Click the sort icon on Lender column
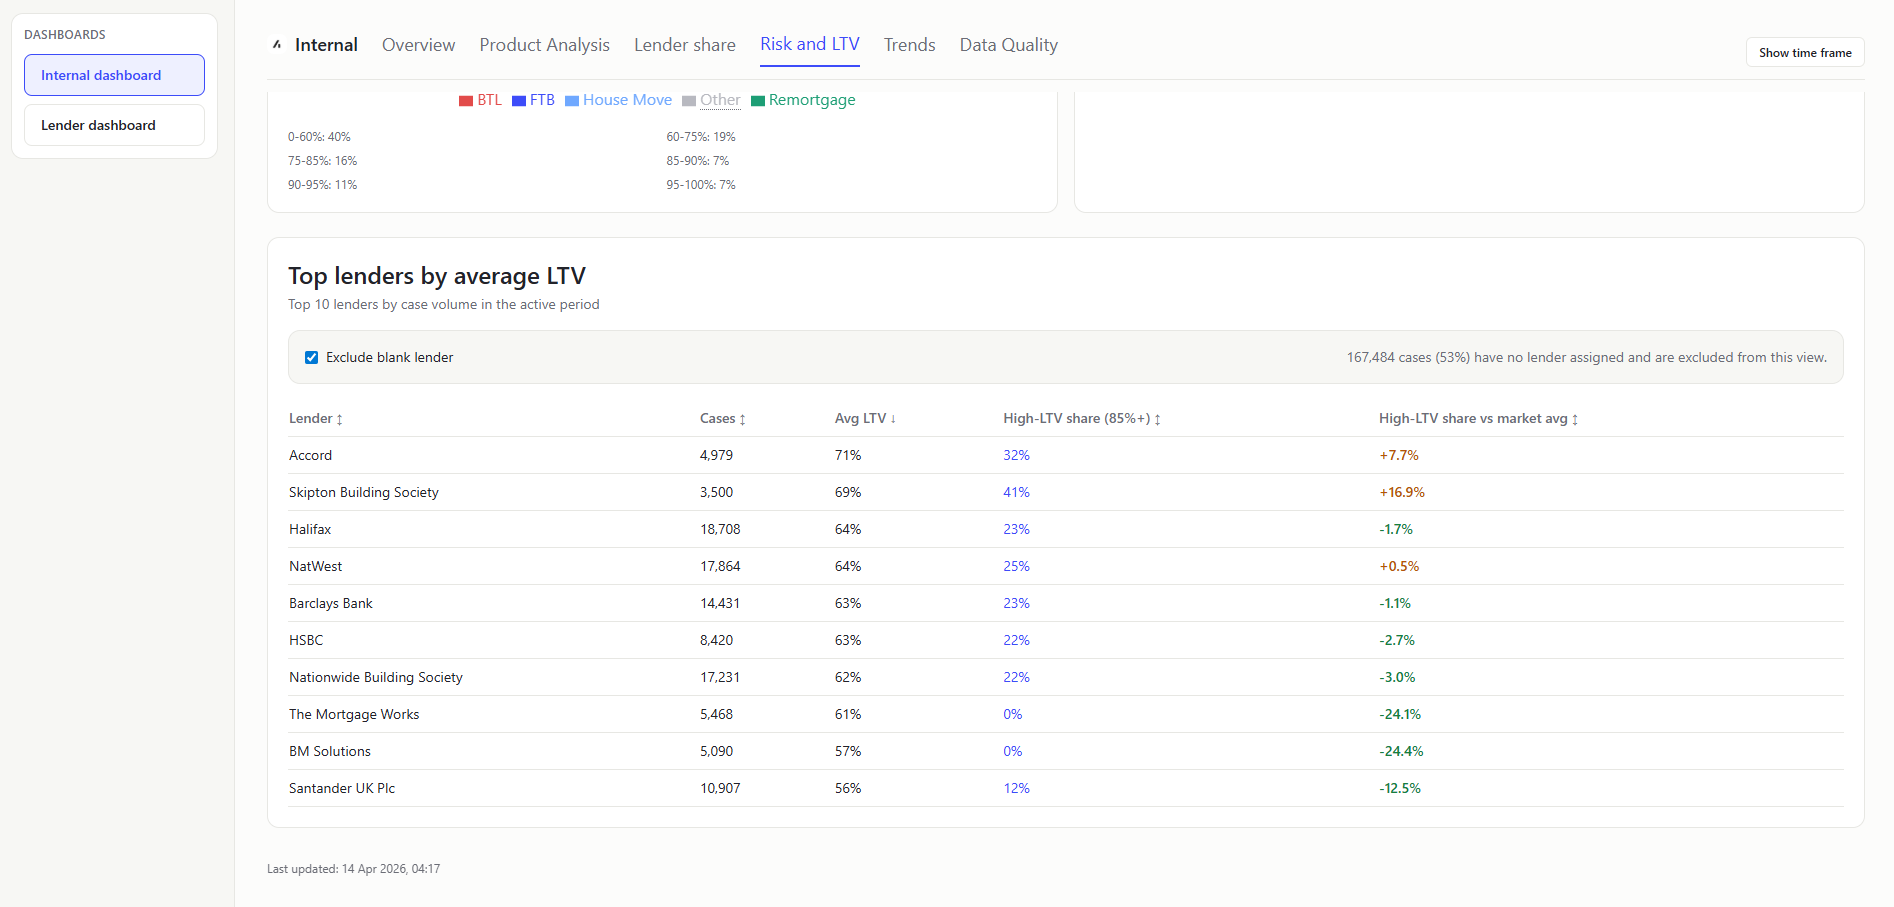Viewport: 1894px width, 907px height. tap(340, 419)
